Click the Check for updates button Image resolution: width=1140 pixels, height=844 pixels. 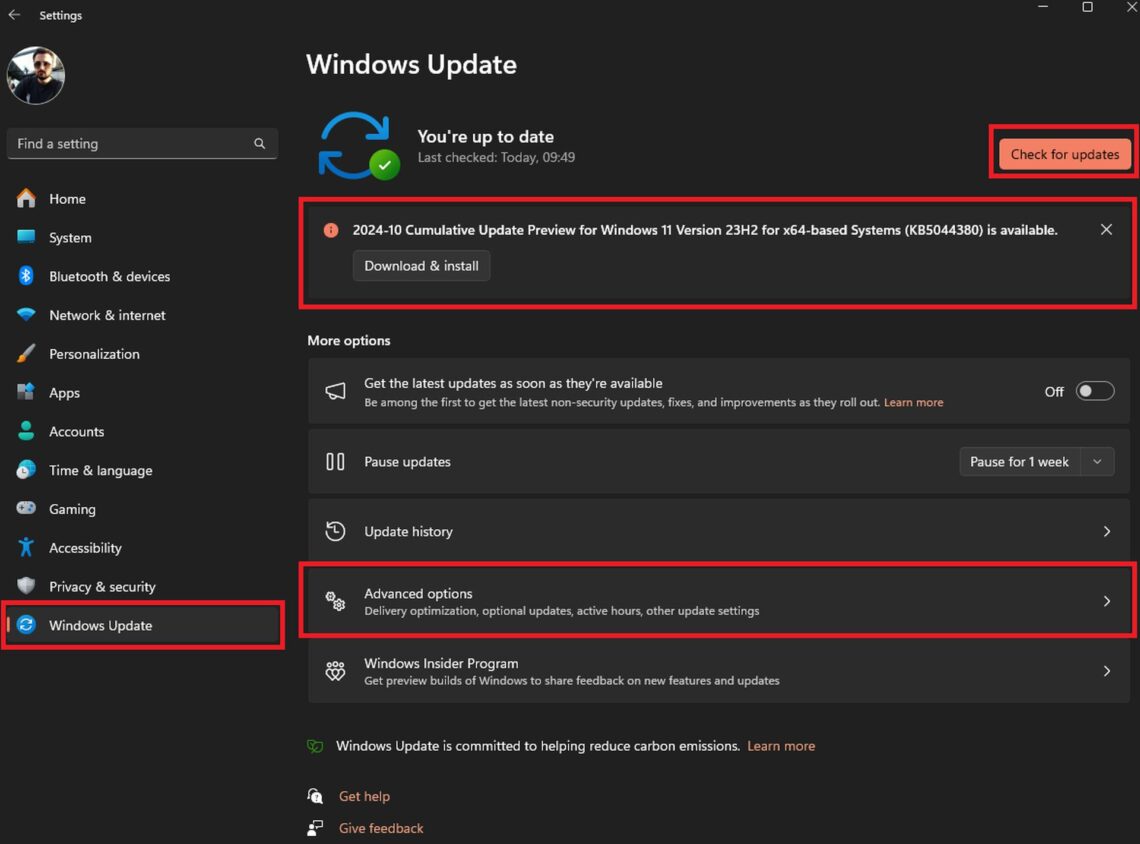[1063, 154]
